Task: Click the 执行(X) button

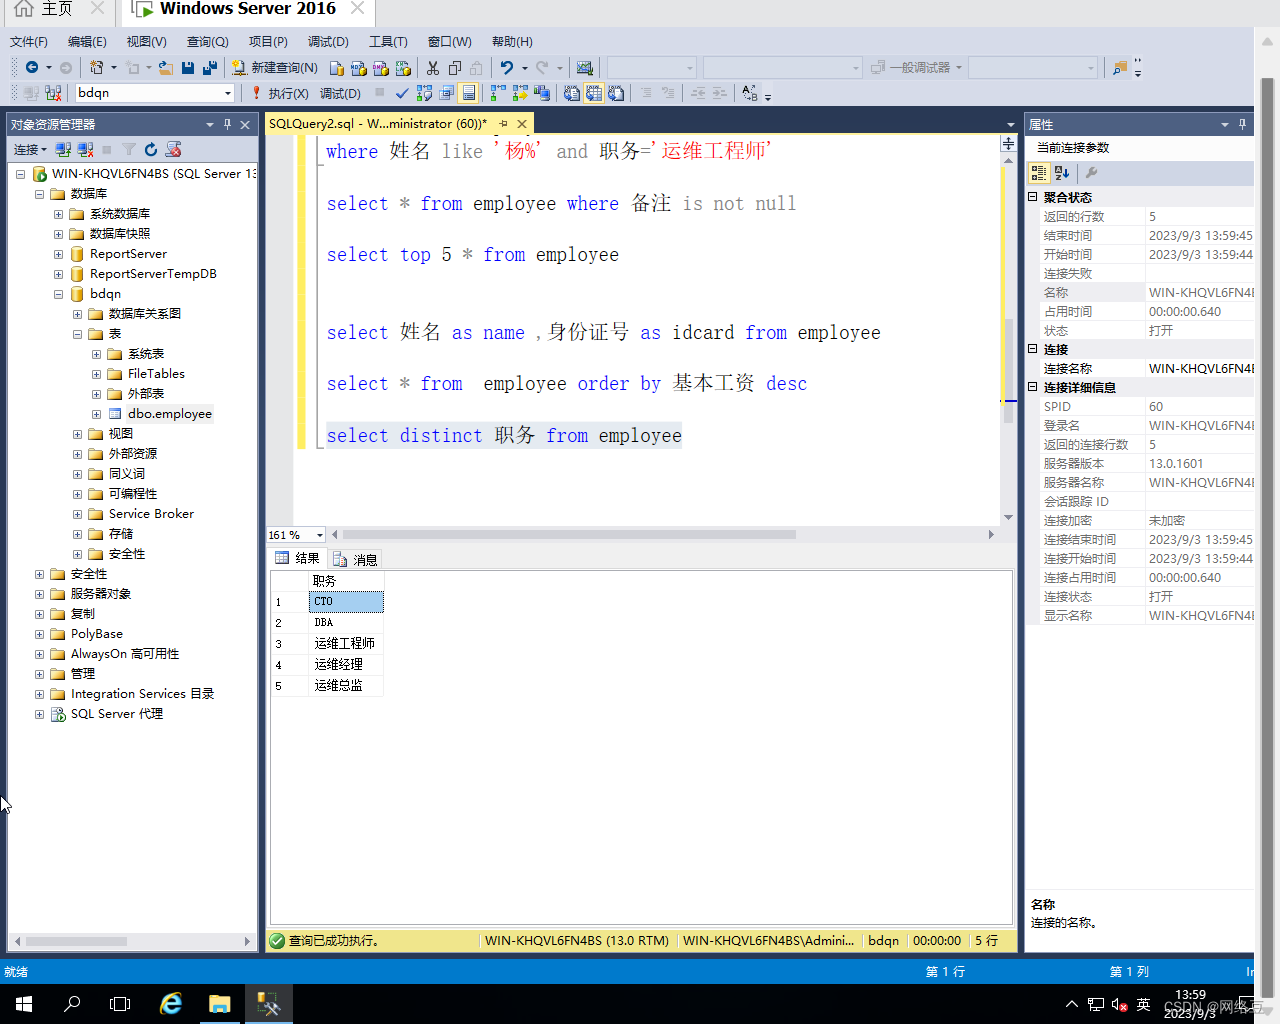Action: pyautogui.click(x=279, y=93)
